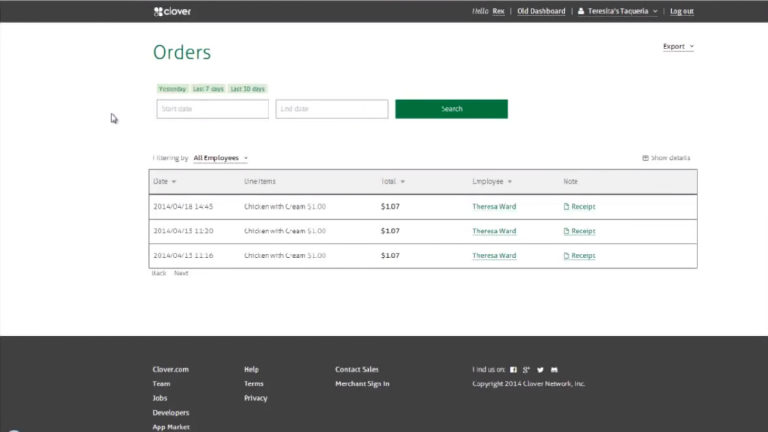
Task: Sort orders by the Date column
Action: tap(164, 182)
